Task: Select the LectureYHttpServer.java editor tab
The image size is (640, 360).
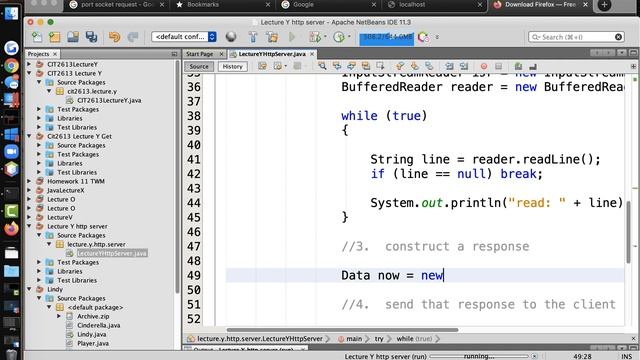Action: [x=272, y=54]
